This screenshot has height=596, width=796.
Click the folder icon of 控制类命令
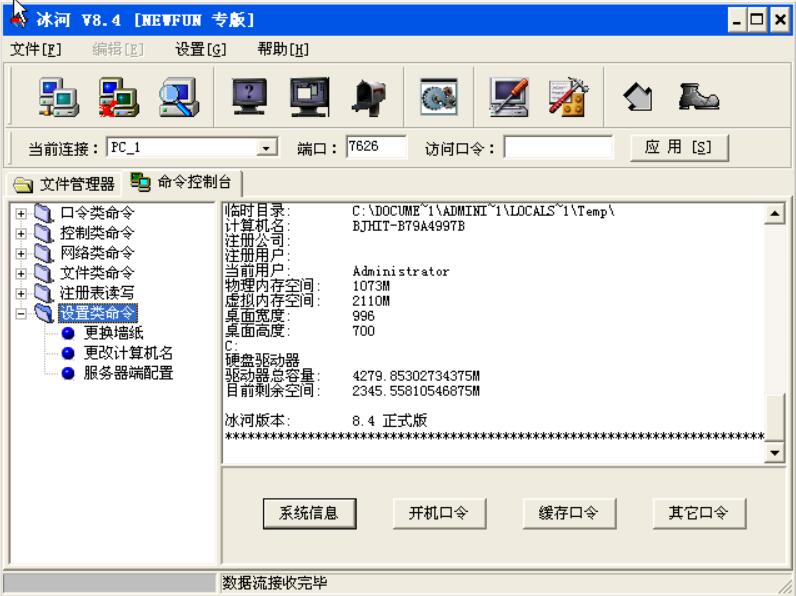click(44, 233)
